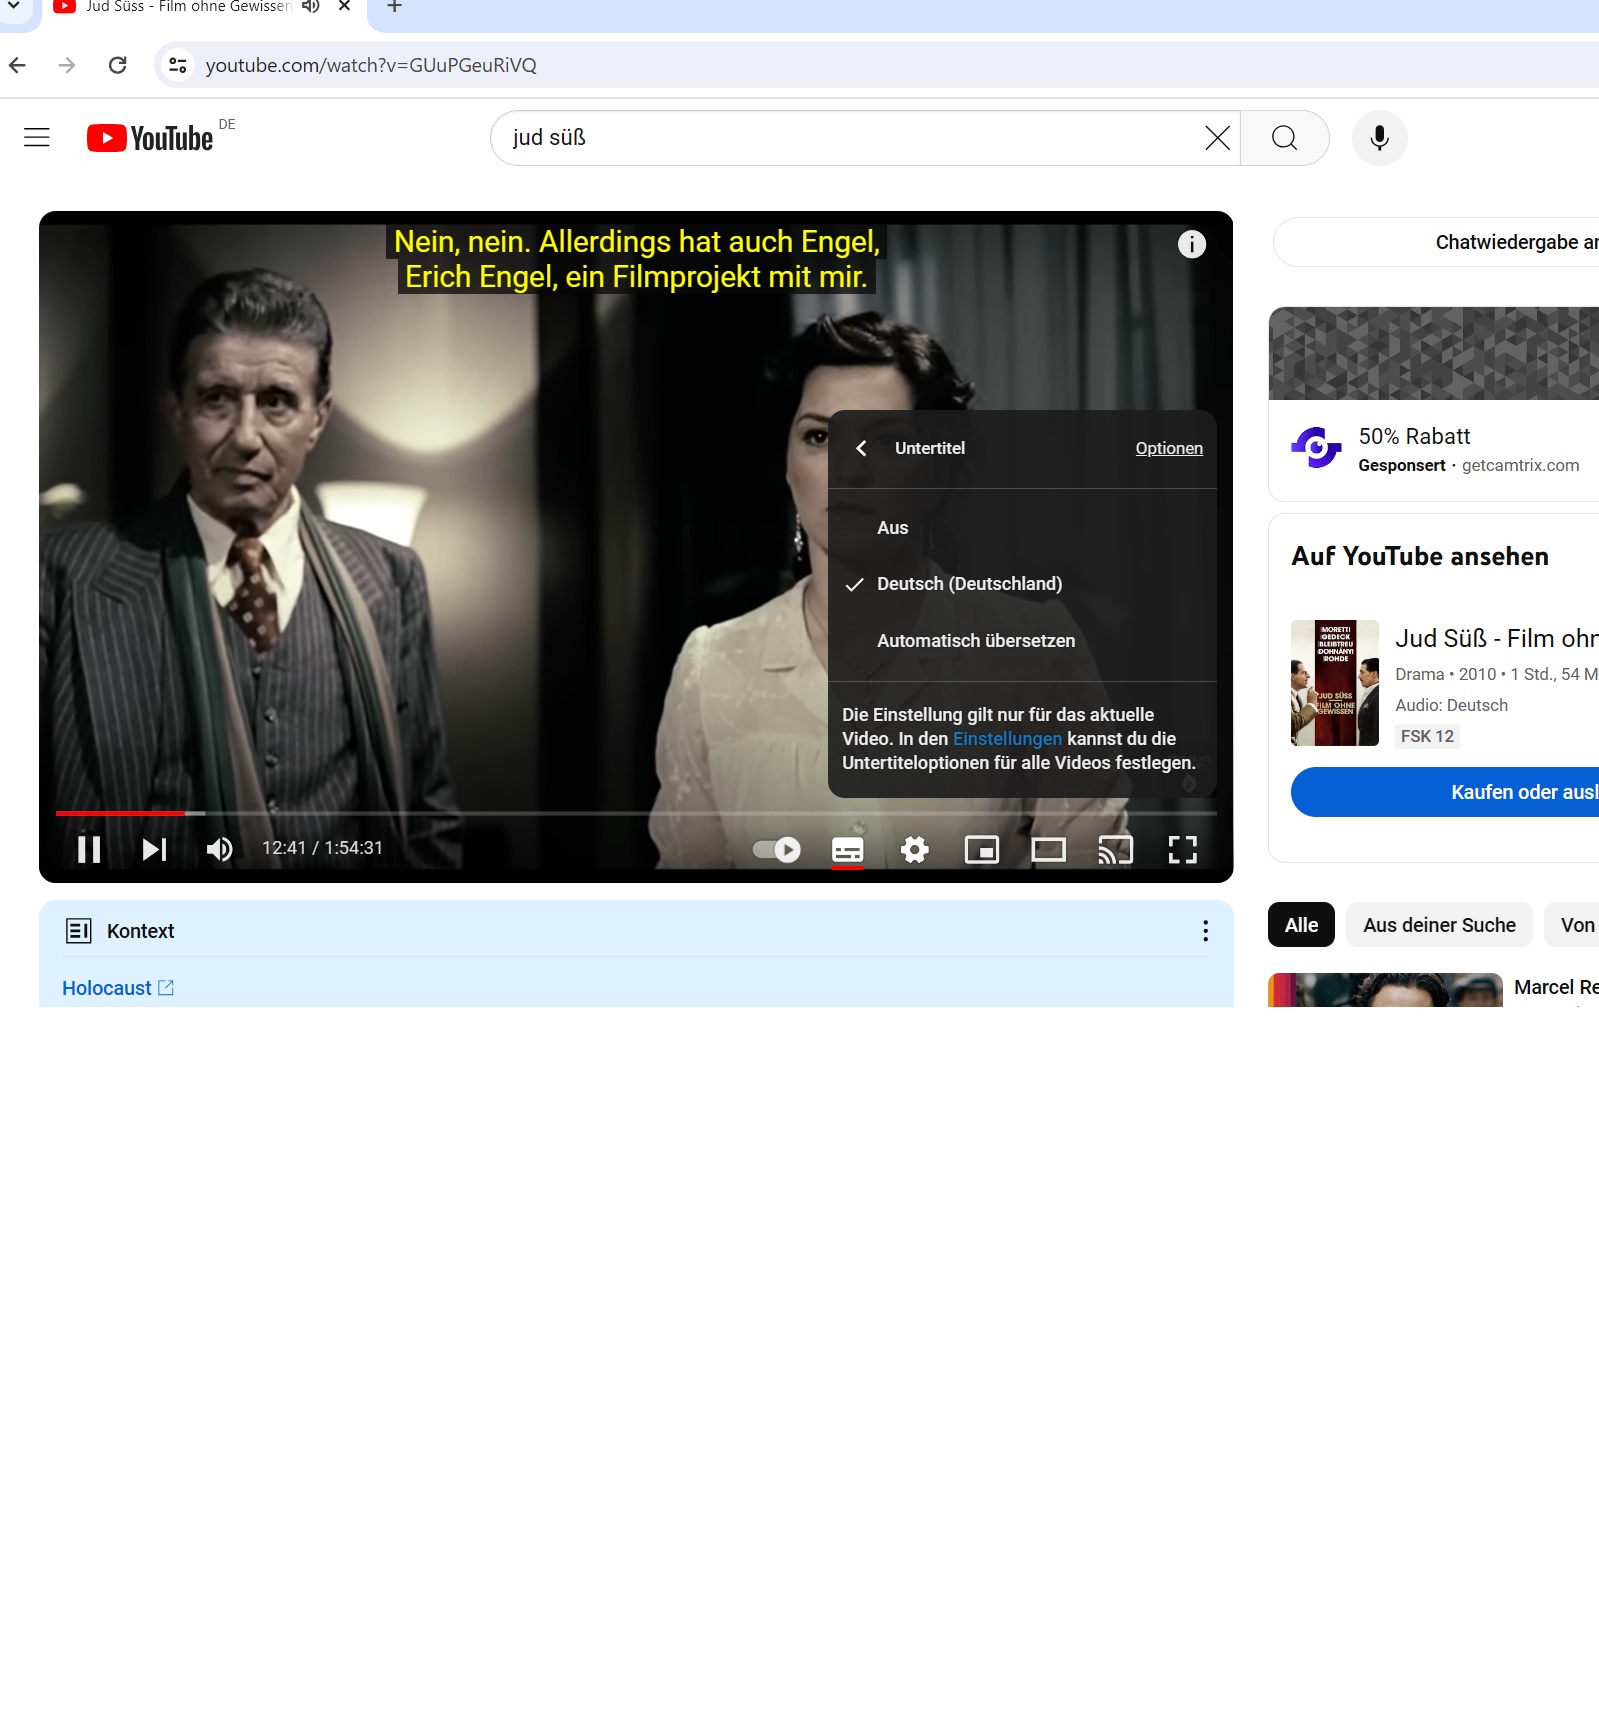Start voice search with microphone icon
Screen dimensions: 1599x1728
click(x=1379, y=138)
